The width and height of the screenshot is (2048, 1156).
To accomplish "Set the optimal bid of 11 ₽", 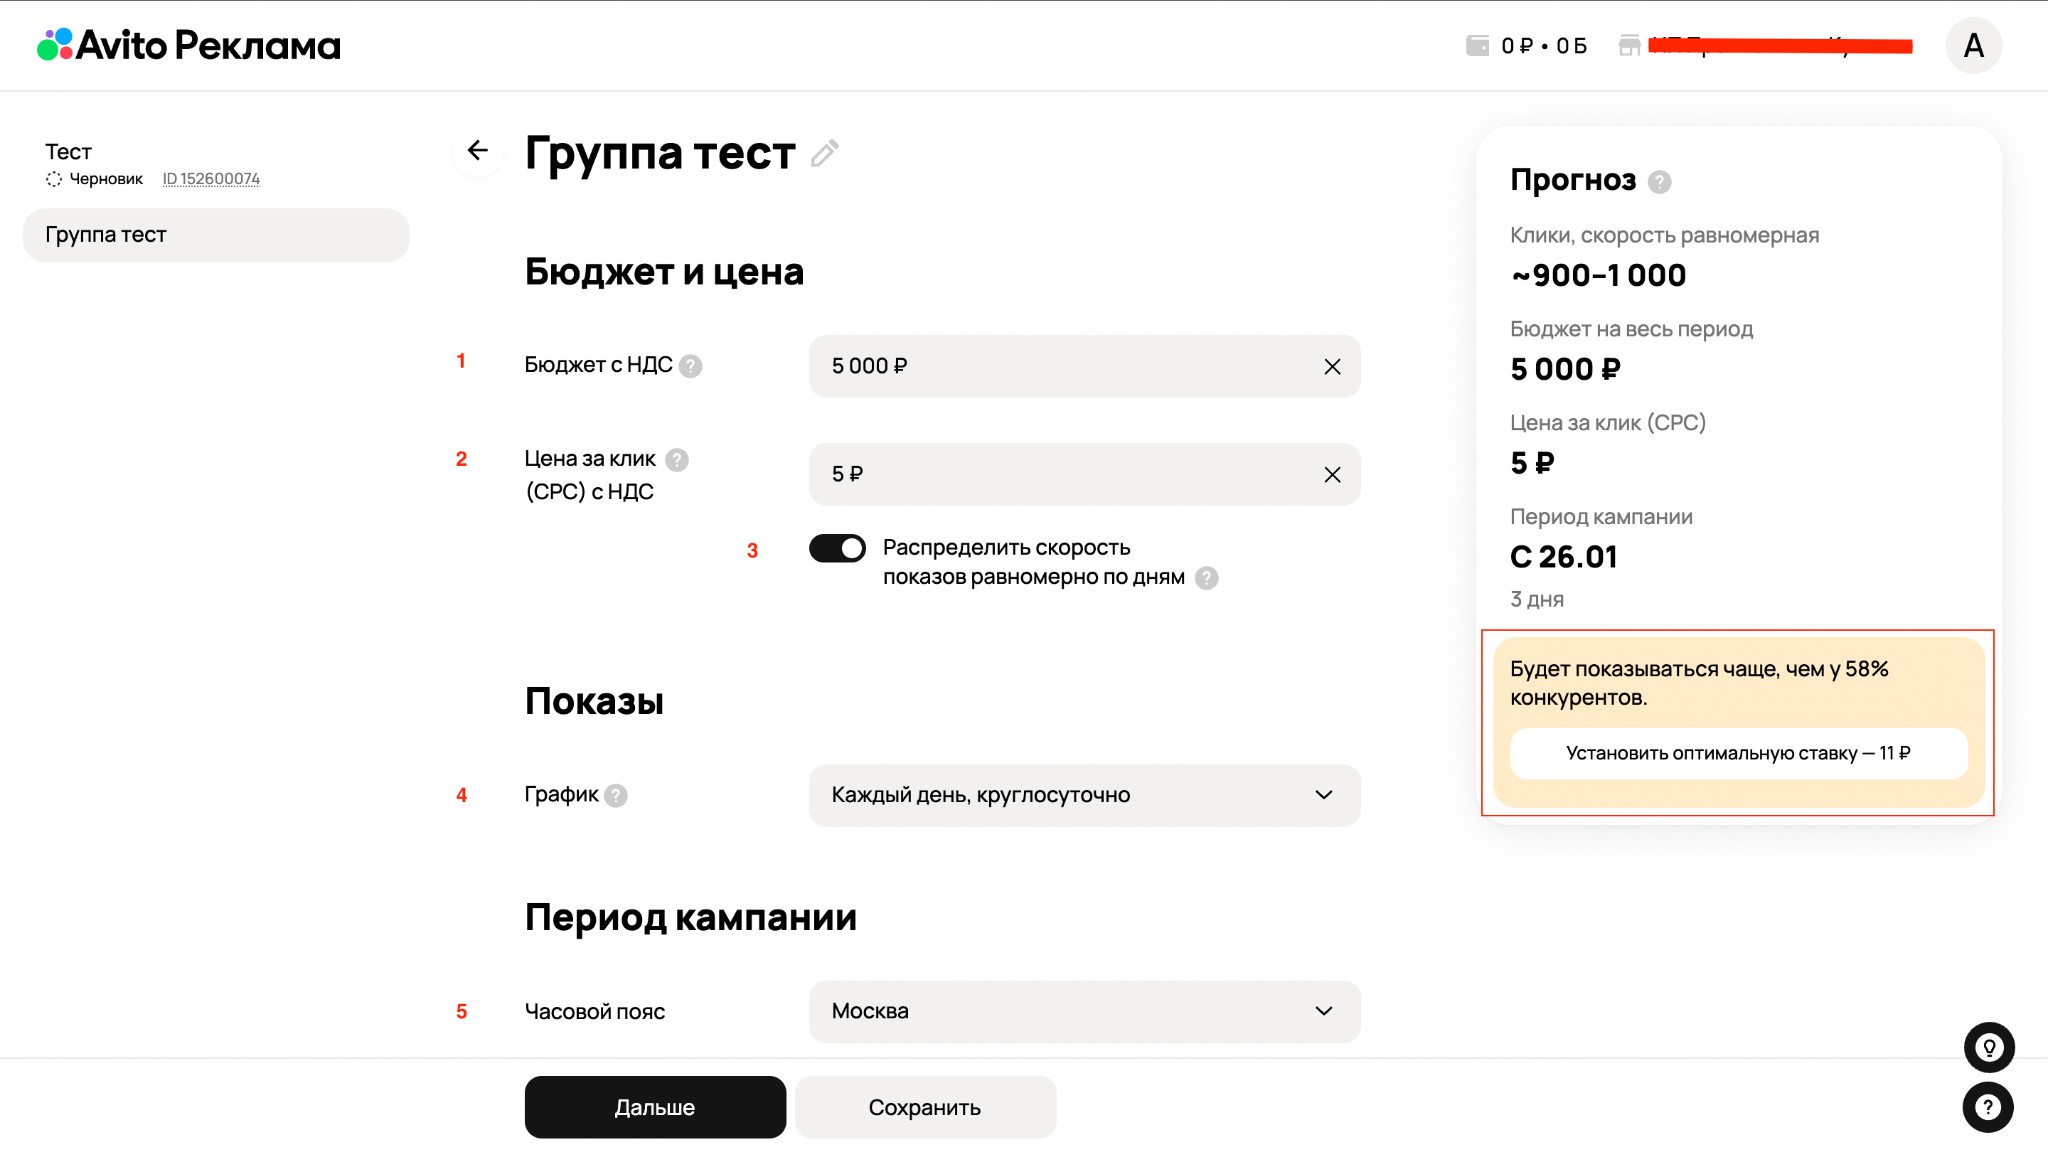I will coord(1738,754).
